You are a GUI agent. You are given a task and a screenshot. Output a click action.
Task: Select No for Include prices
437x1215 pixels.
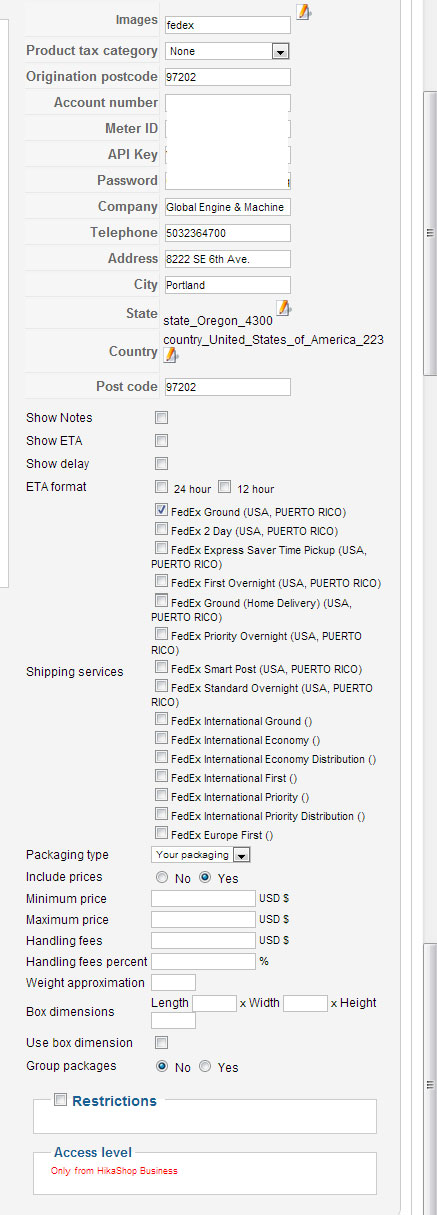tap(161, 877)
